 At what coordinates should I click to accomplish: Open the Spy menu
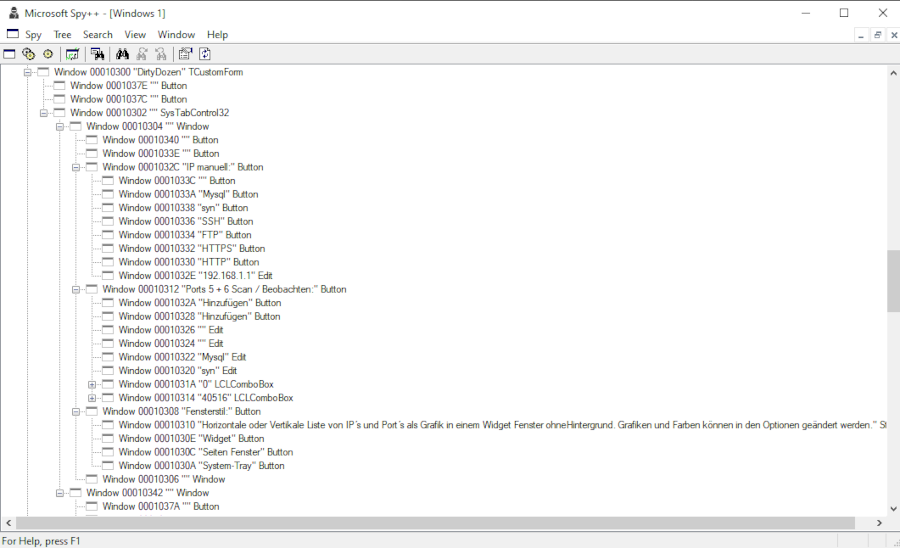pos(33,34)
